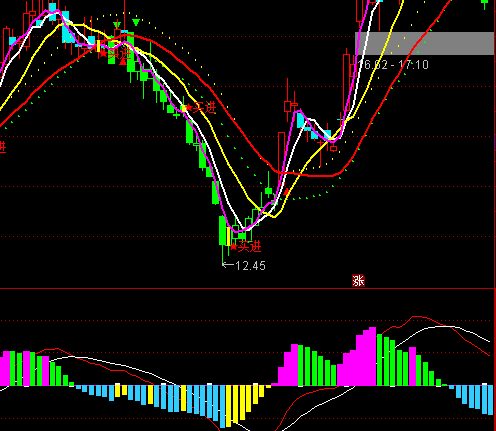Screen dimensions: 496x431
Task: Select the 12.45 low price label
Action: [250, 266]
